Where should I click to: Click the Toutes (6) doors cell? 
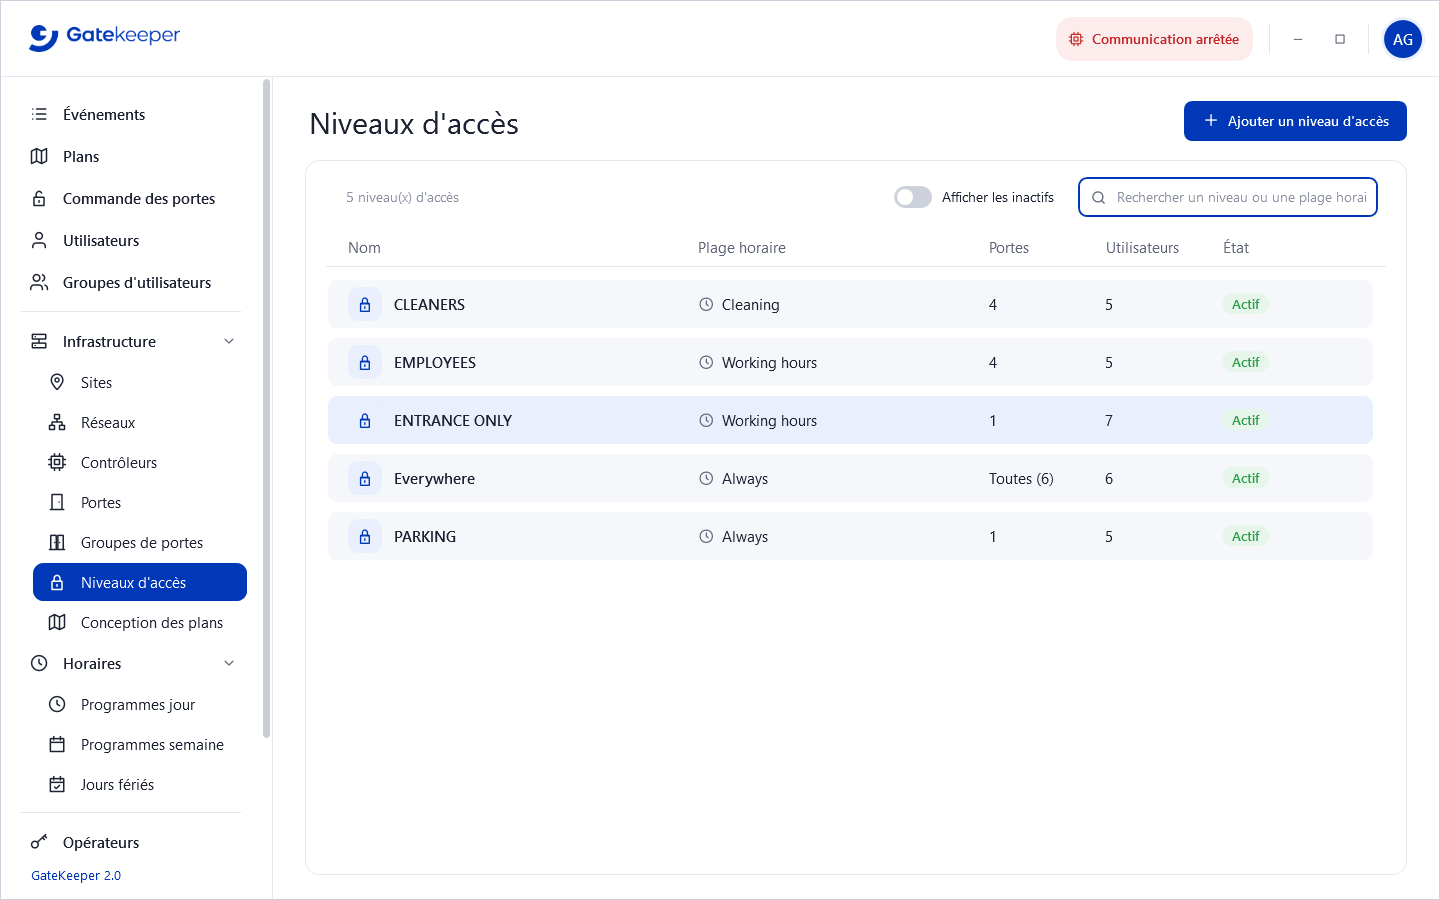point(1021,479)
